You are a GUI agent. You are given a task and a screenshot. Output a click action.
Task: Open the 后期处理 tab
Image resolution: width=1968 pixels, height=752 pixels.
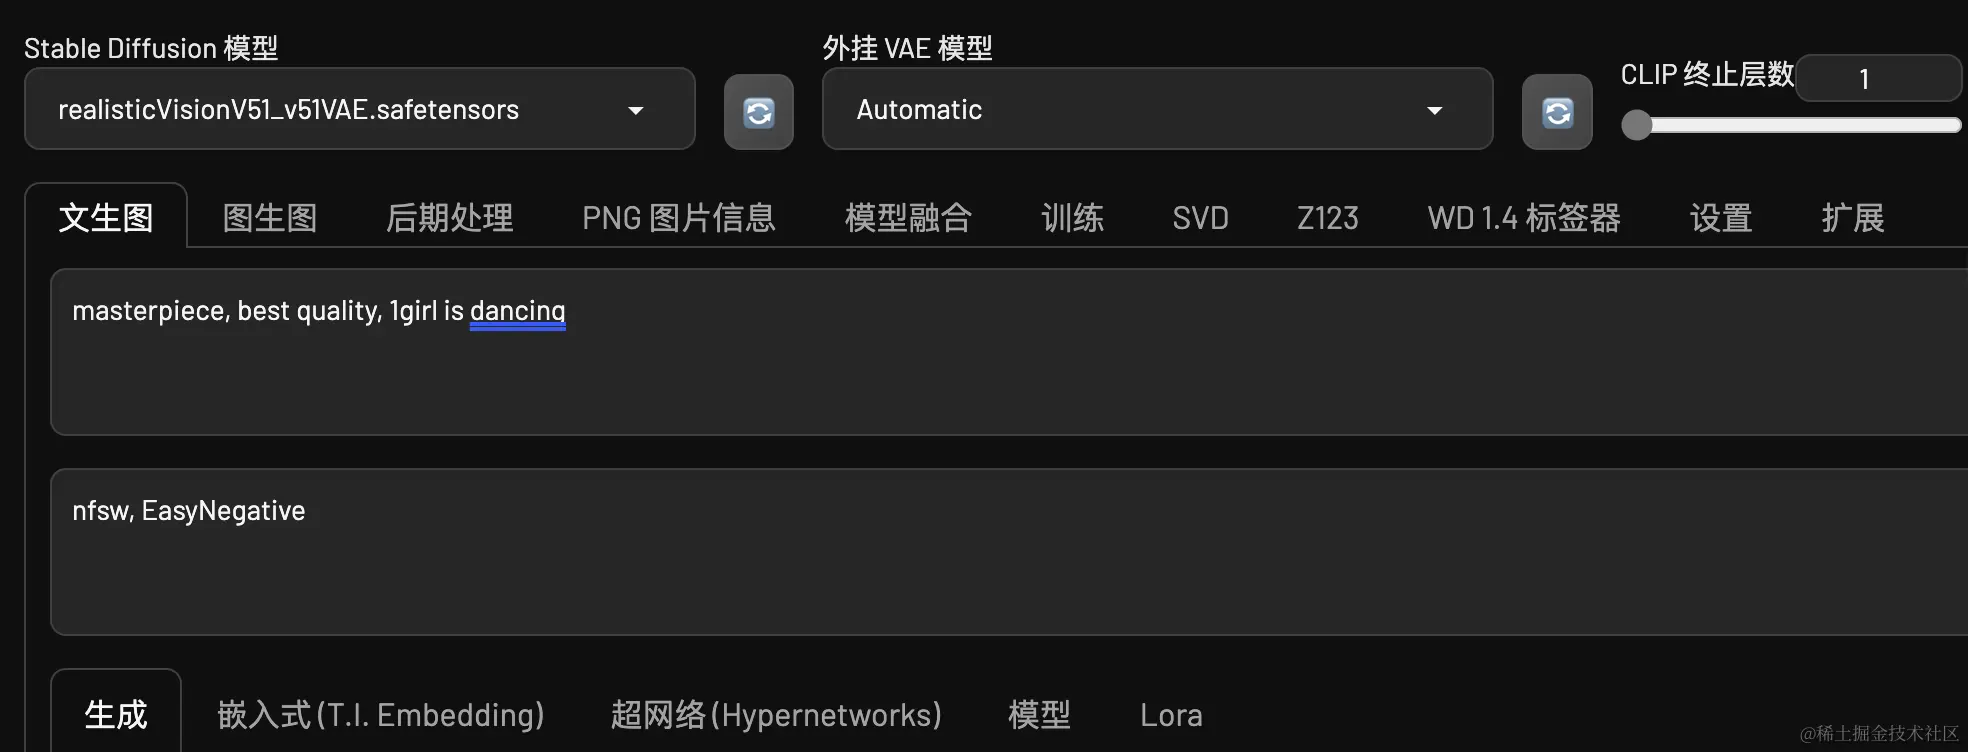[x=449, y=217]
